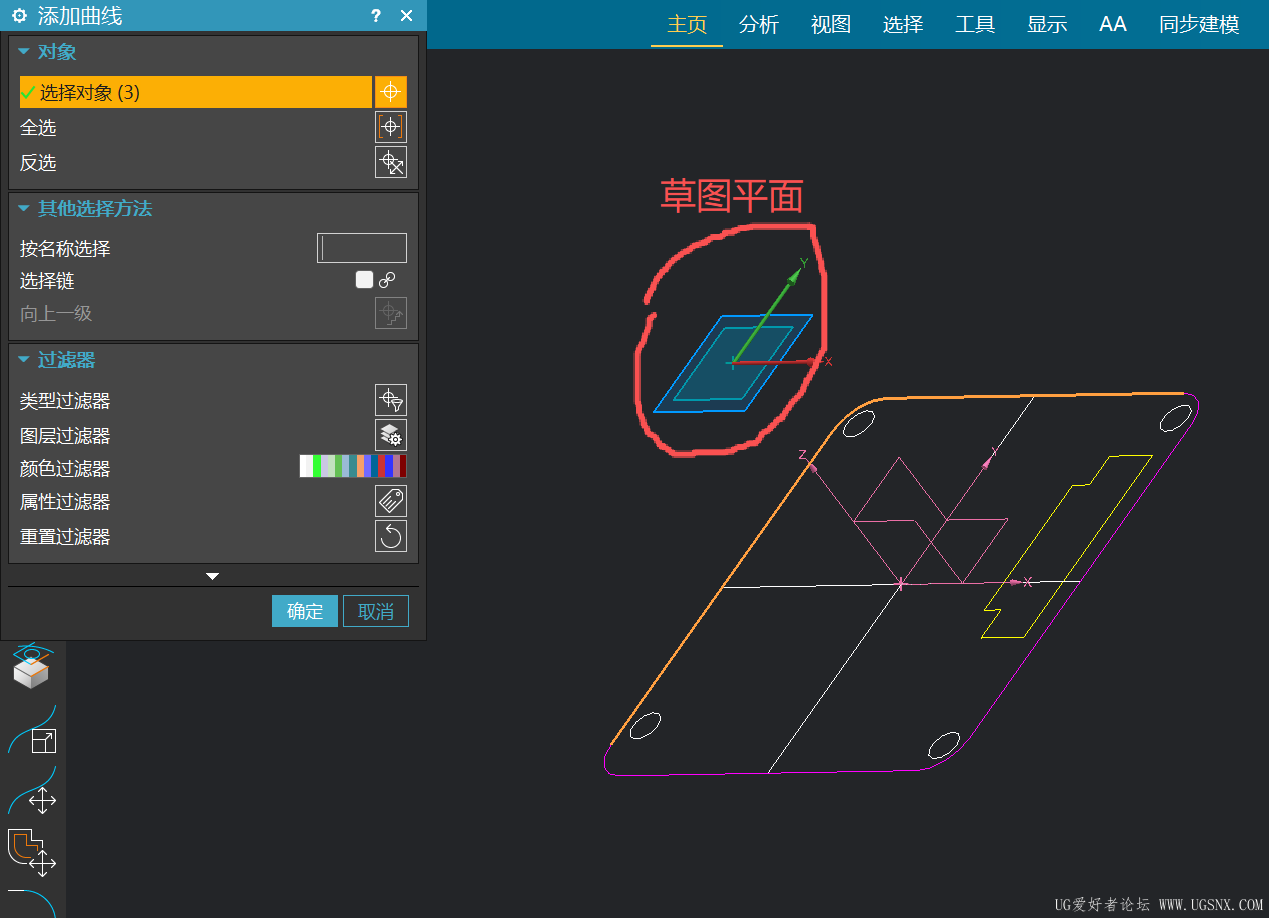Toggle the snap point icon beside 选择对象
This screenshot has height=918, width=1269.
click(x=391, y=91)
